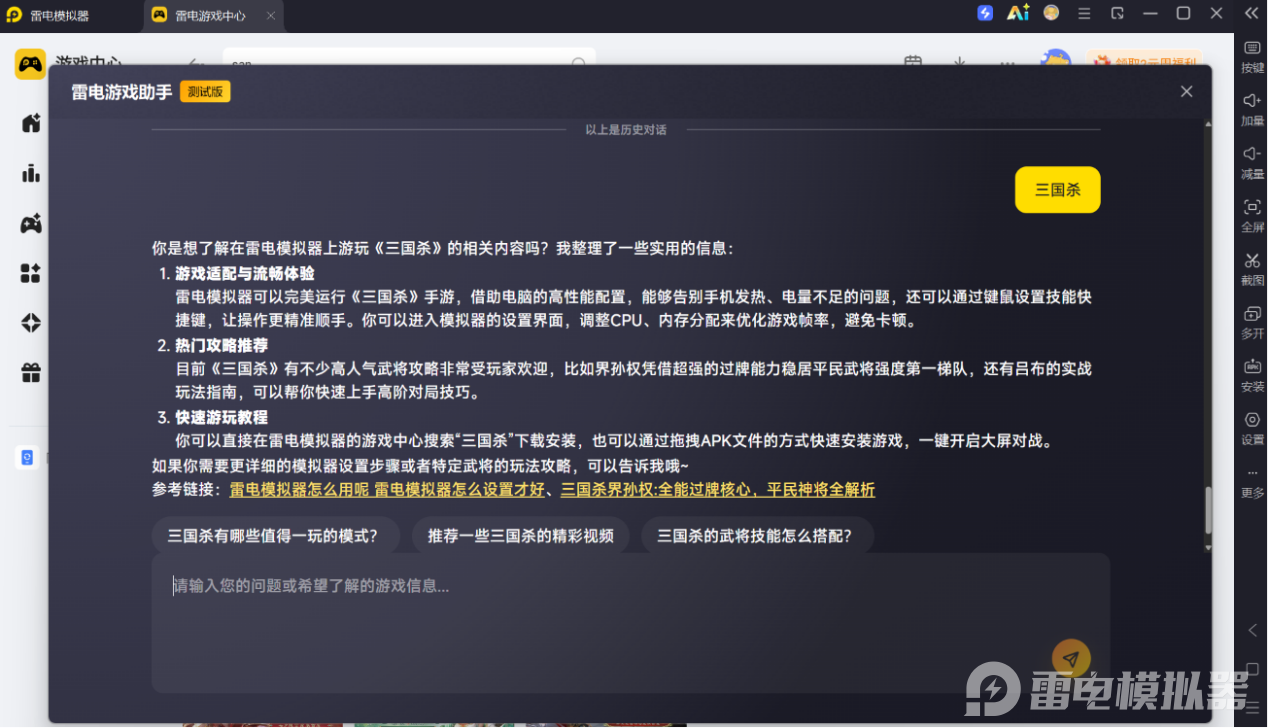Viewport: 1268px width, 728px height.
Task: Click heading 热门攻略推荐
Action: click(222, 345)
